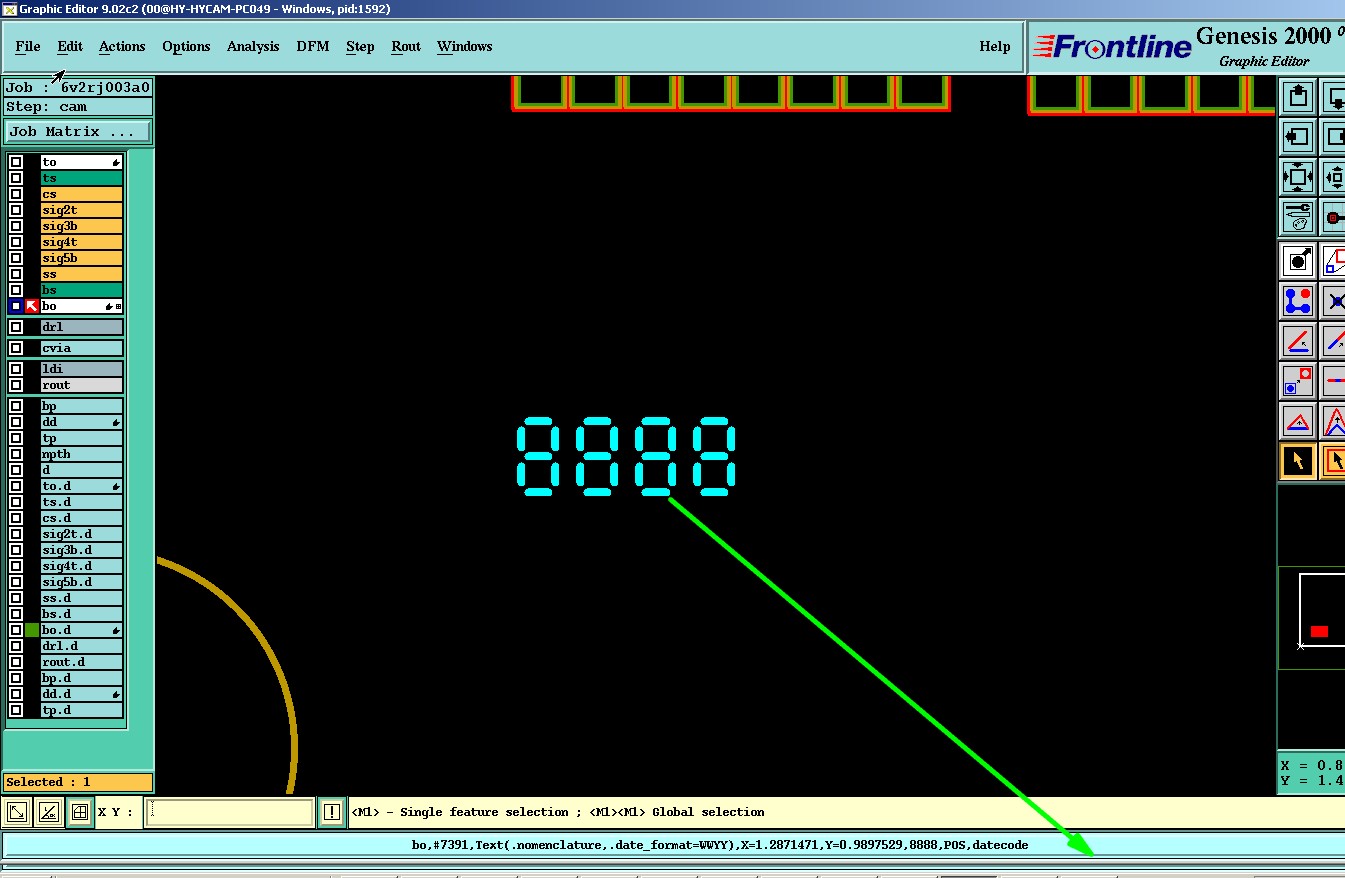Select the dd layer name
This screenshot has width=1345, height=878.
[82, 422]
